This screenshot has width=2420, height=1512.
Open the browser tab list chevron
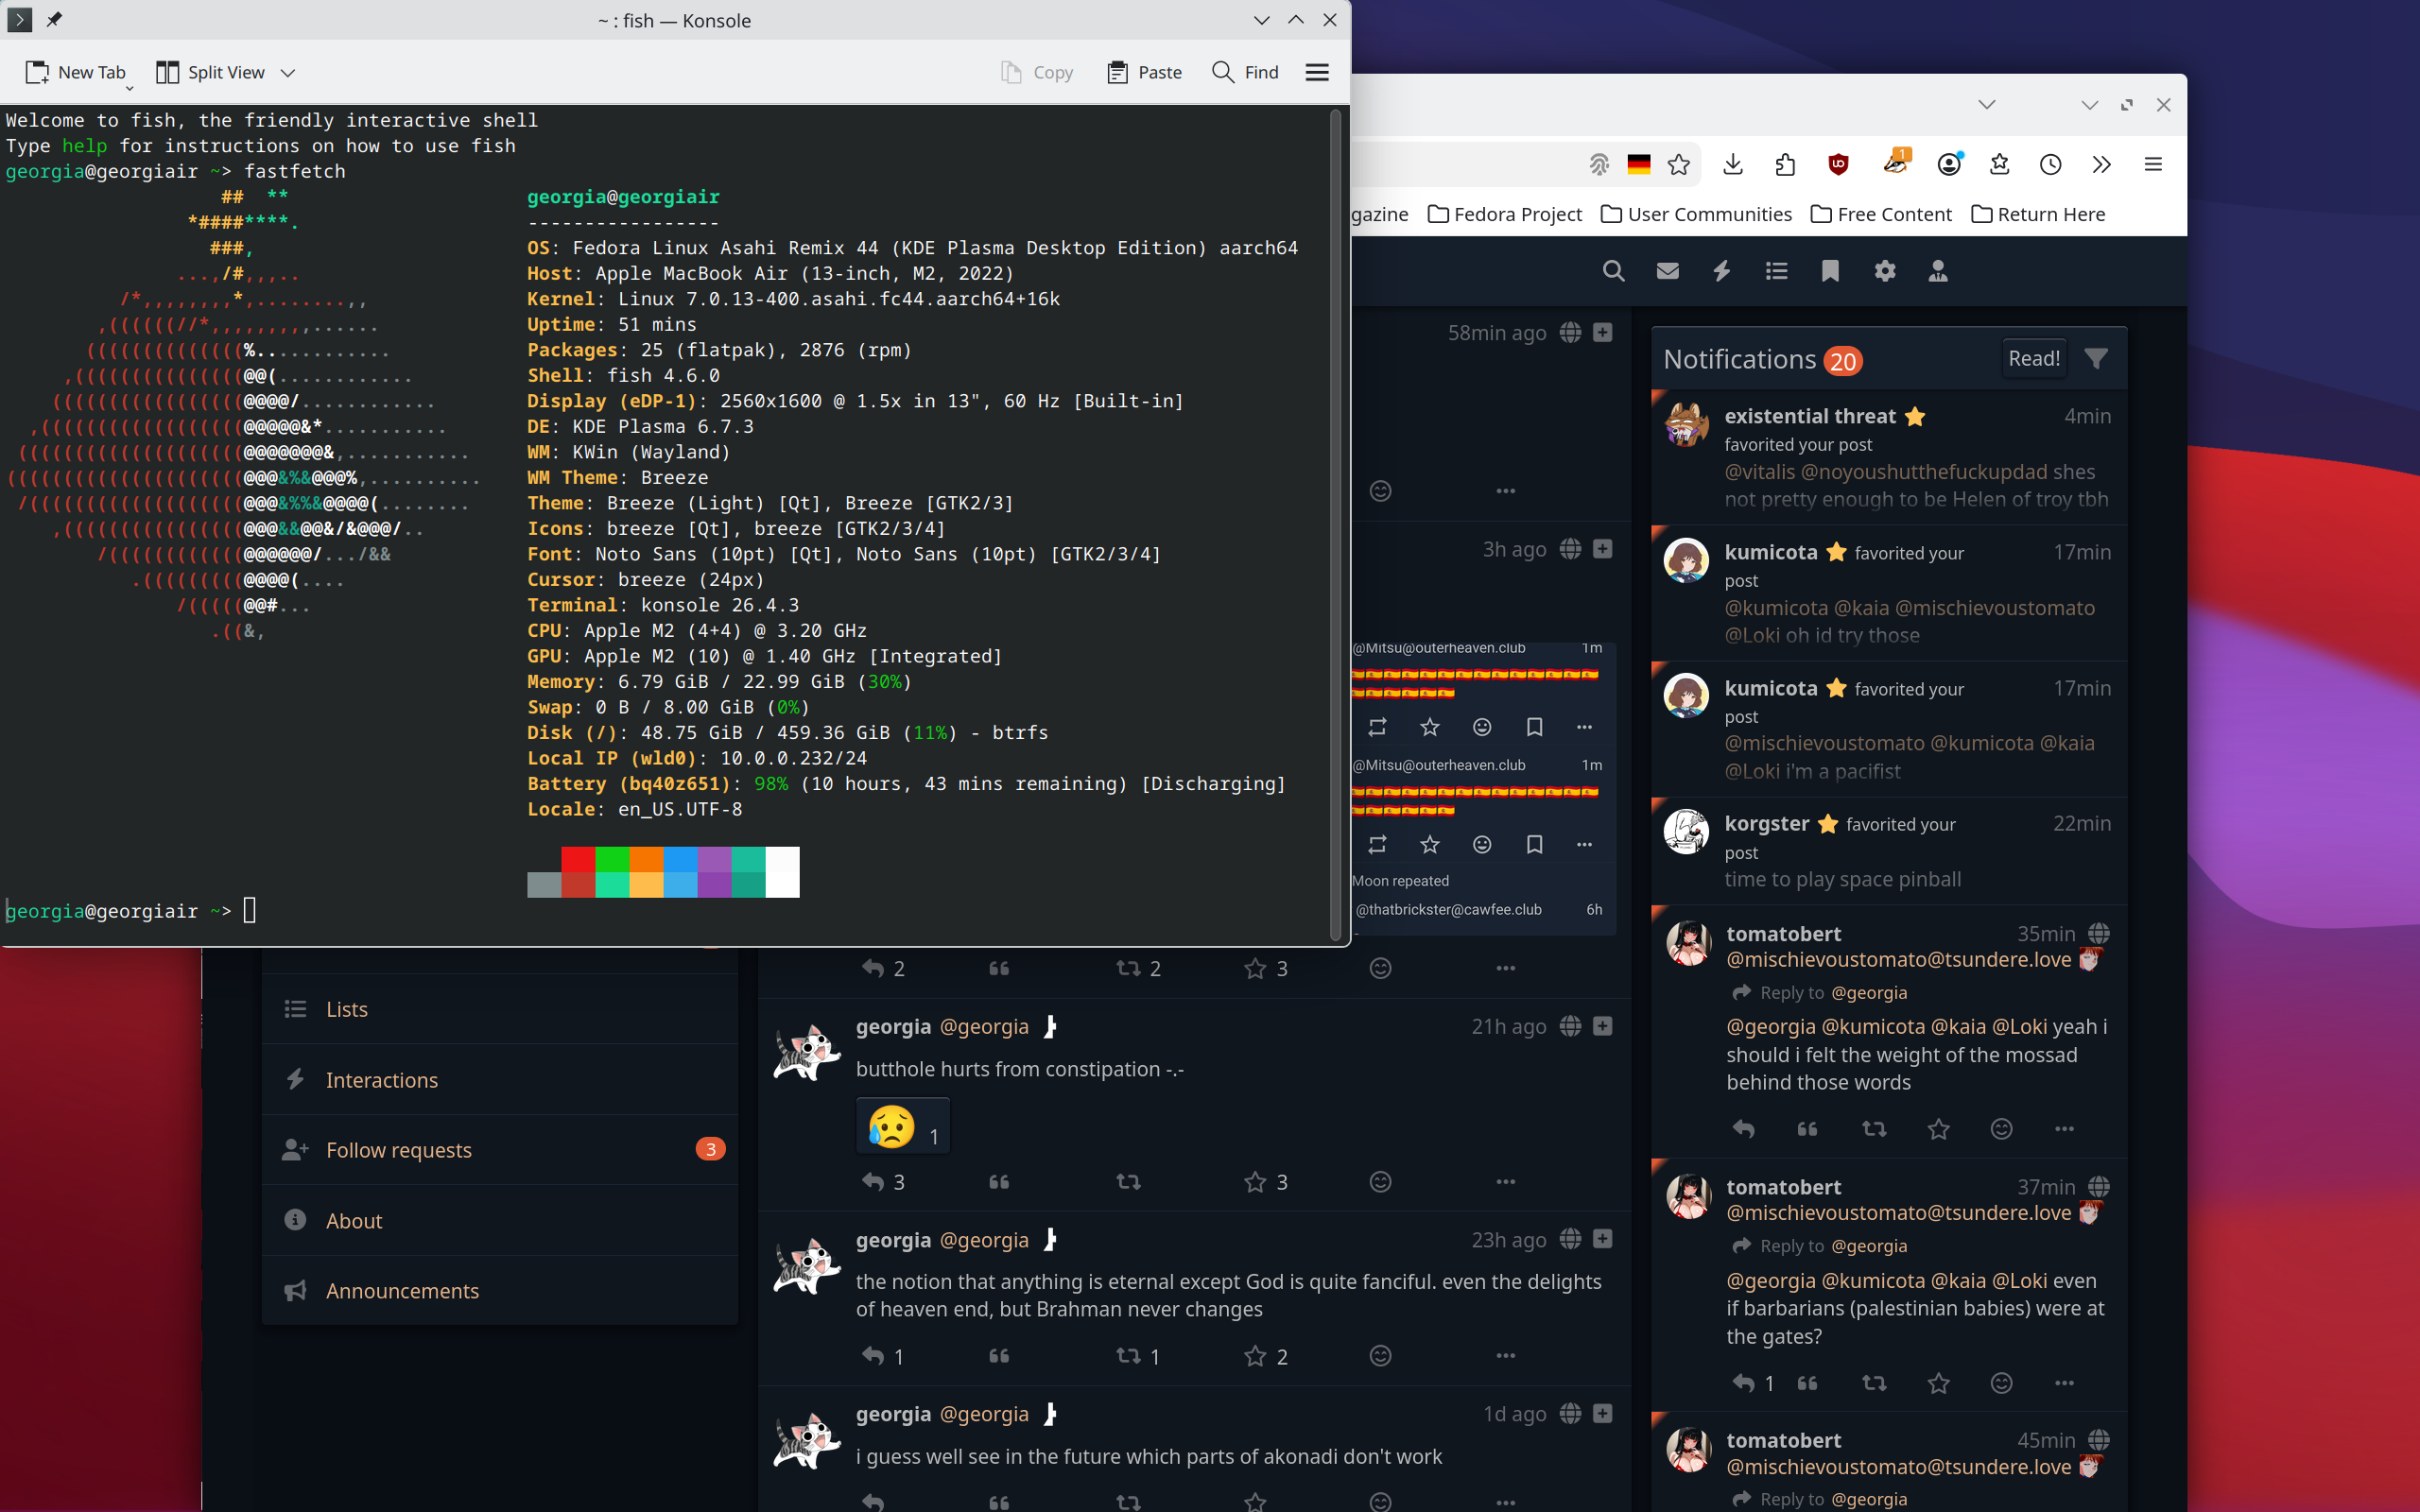coord(1986,104)
